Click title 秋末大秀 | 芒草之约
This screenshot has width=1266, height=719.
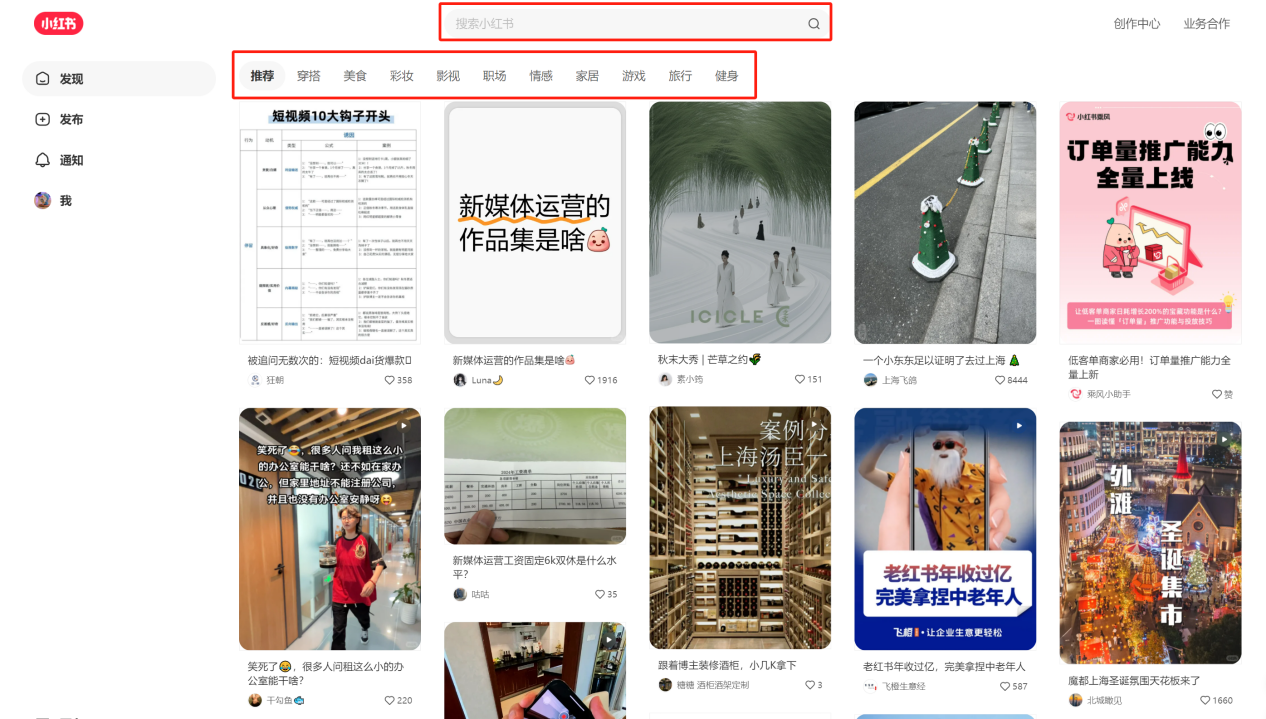pos(709,359)
